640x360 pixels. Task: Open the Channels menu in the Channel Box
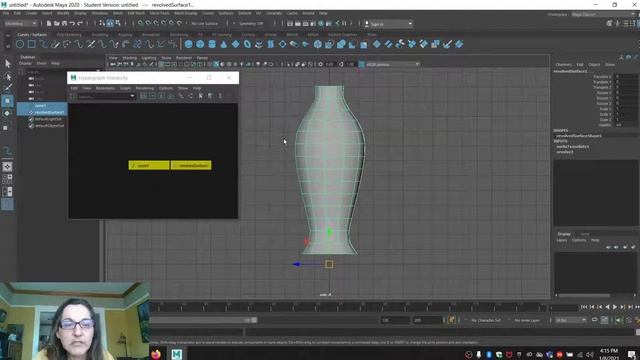tap(563, 64)
